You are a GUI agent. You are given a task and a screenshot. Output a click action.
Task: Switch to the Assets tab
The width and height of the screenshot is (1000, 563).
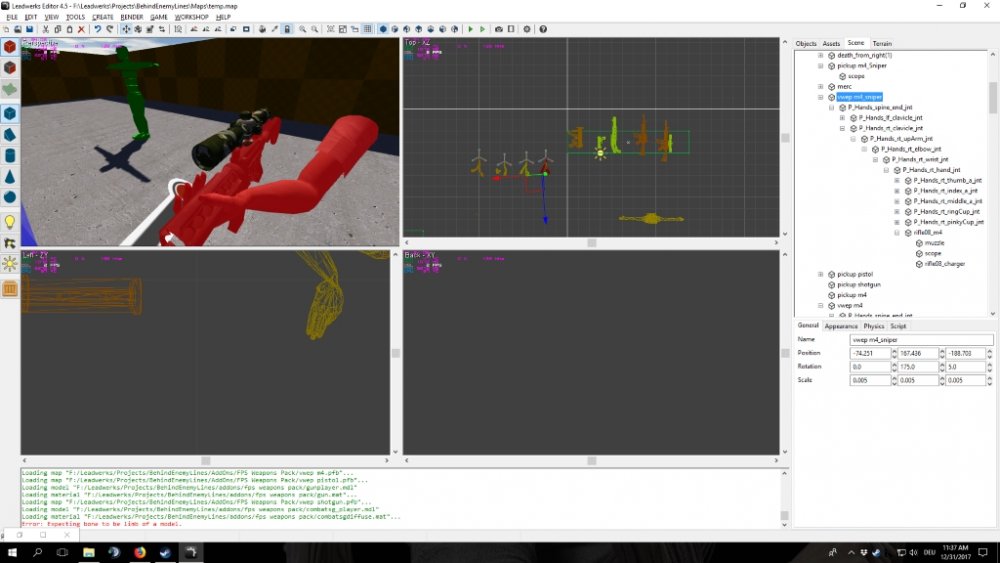(831, 44)
